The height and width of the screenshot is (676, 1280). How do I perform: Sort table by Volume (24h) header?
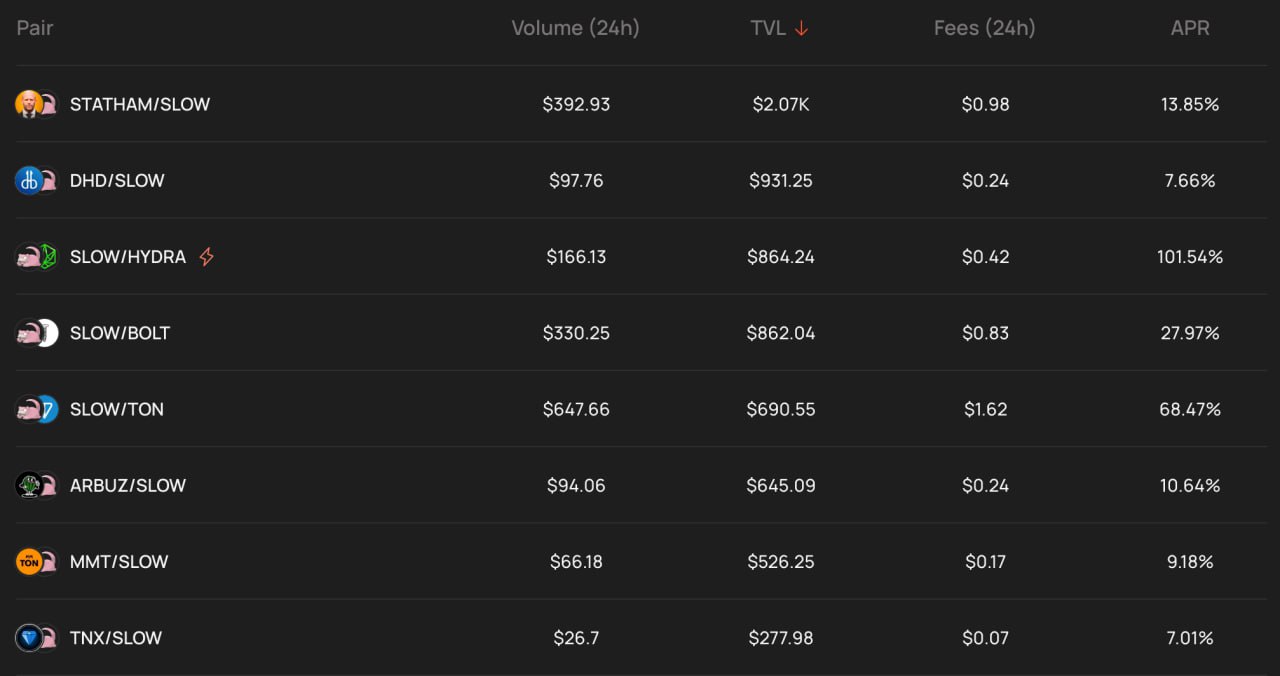coord(575,28)
